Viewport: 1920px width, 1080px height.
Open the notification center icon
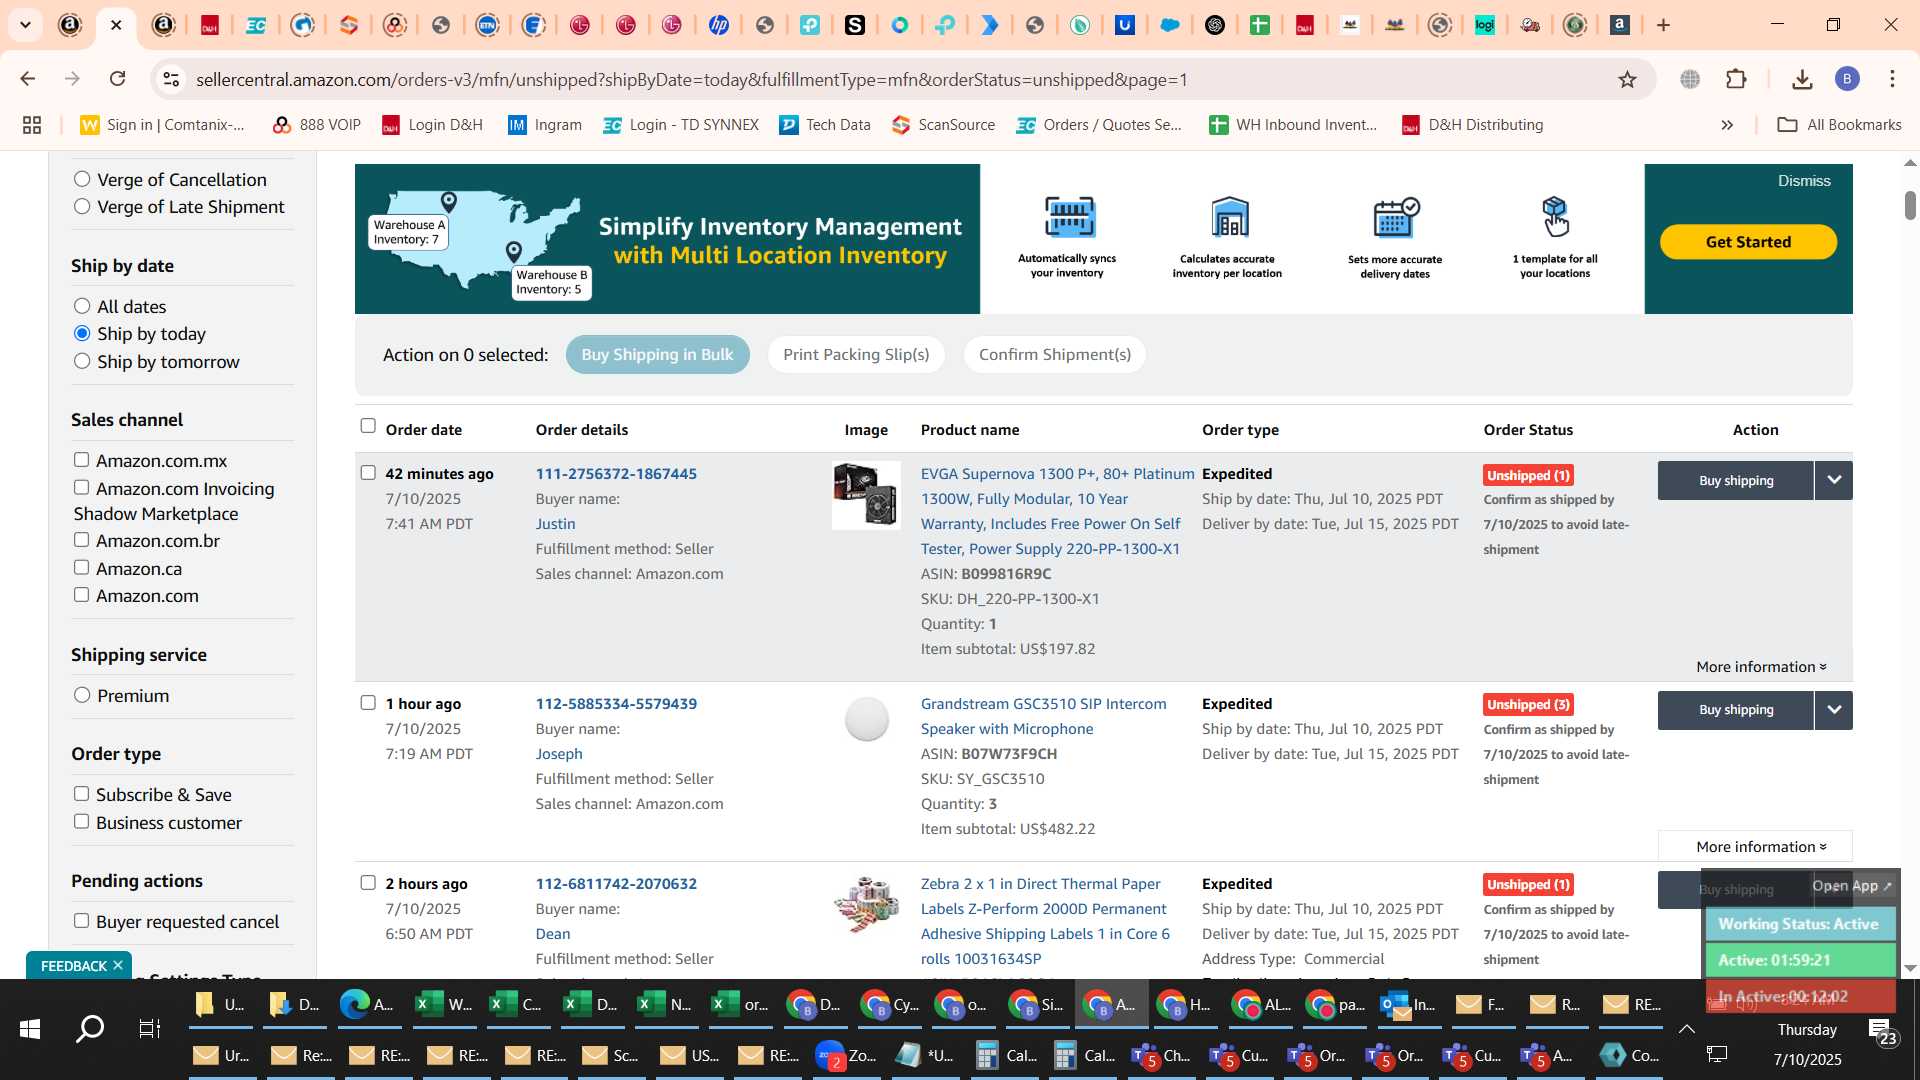coord(1880,1031)
